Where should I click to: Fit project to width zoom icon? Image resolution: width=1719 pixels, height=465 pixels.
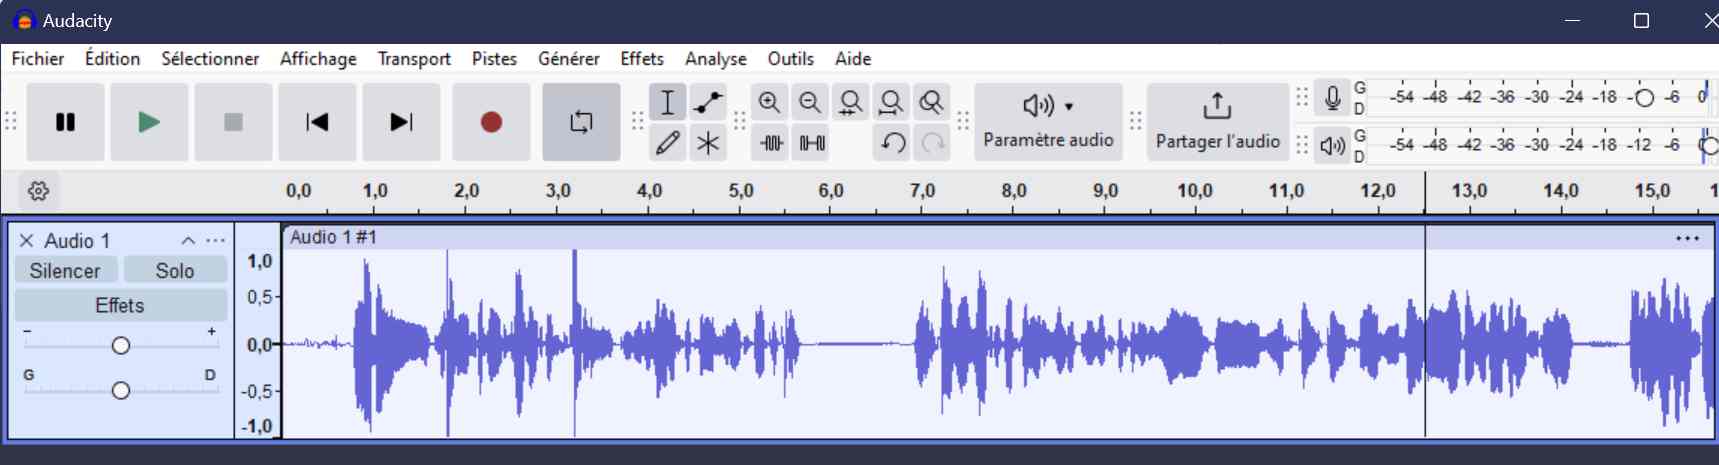tap(891, 102)
